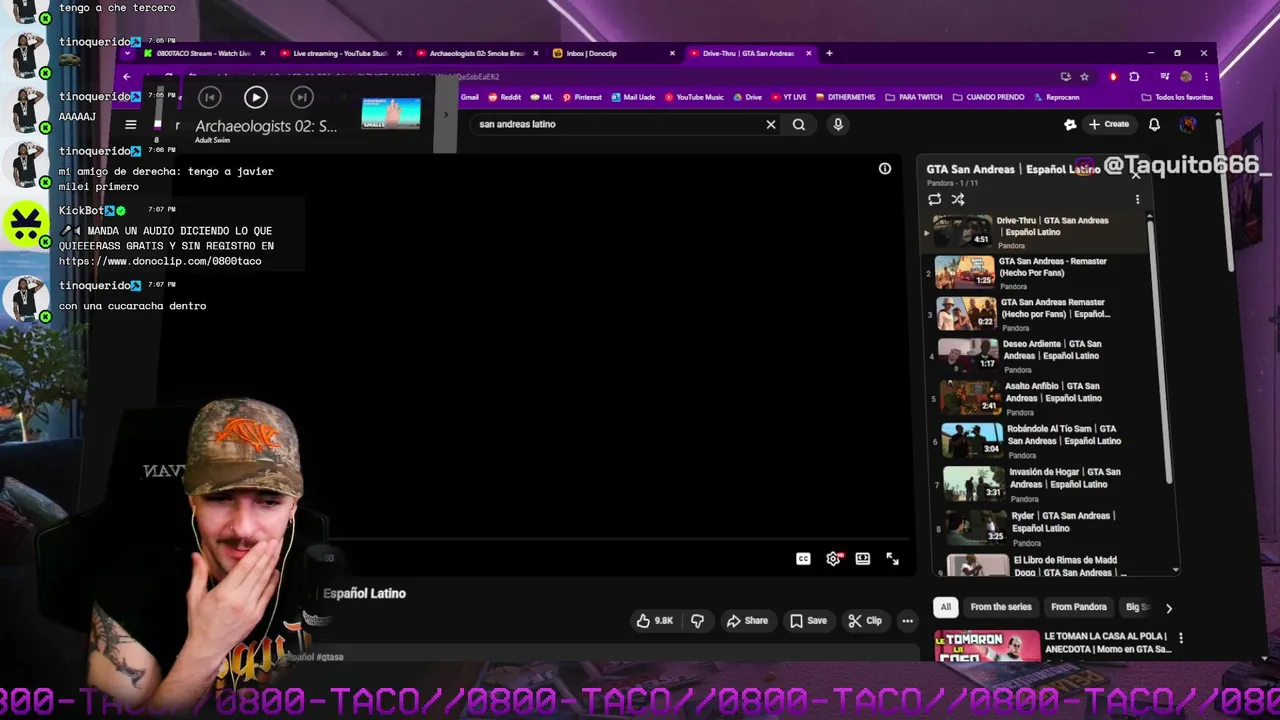Open the YouTube account avatar menu
Viewport: 1280px width, 720px height.
(x=1188, y=124)
